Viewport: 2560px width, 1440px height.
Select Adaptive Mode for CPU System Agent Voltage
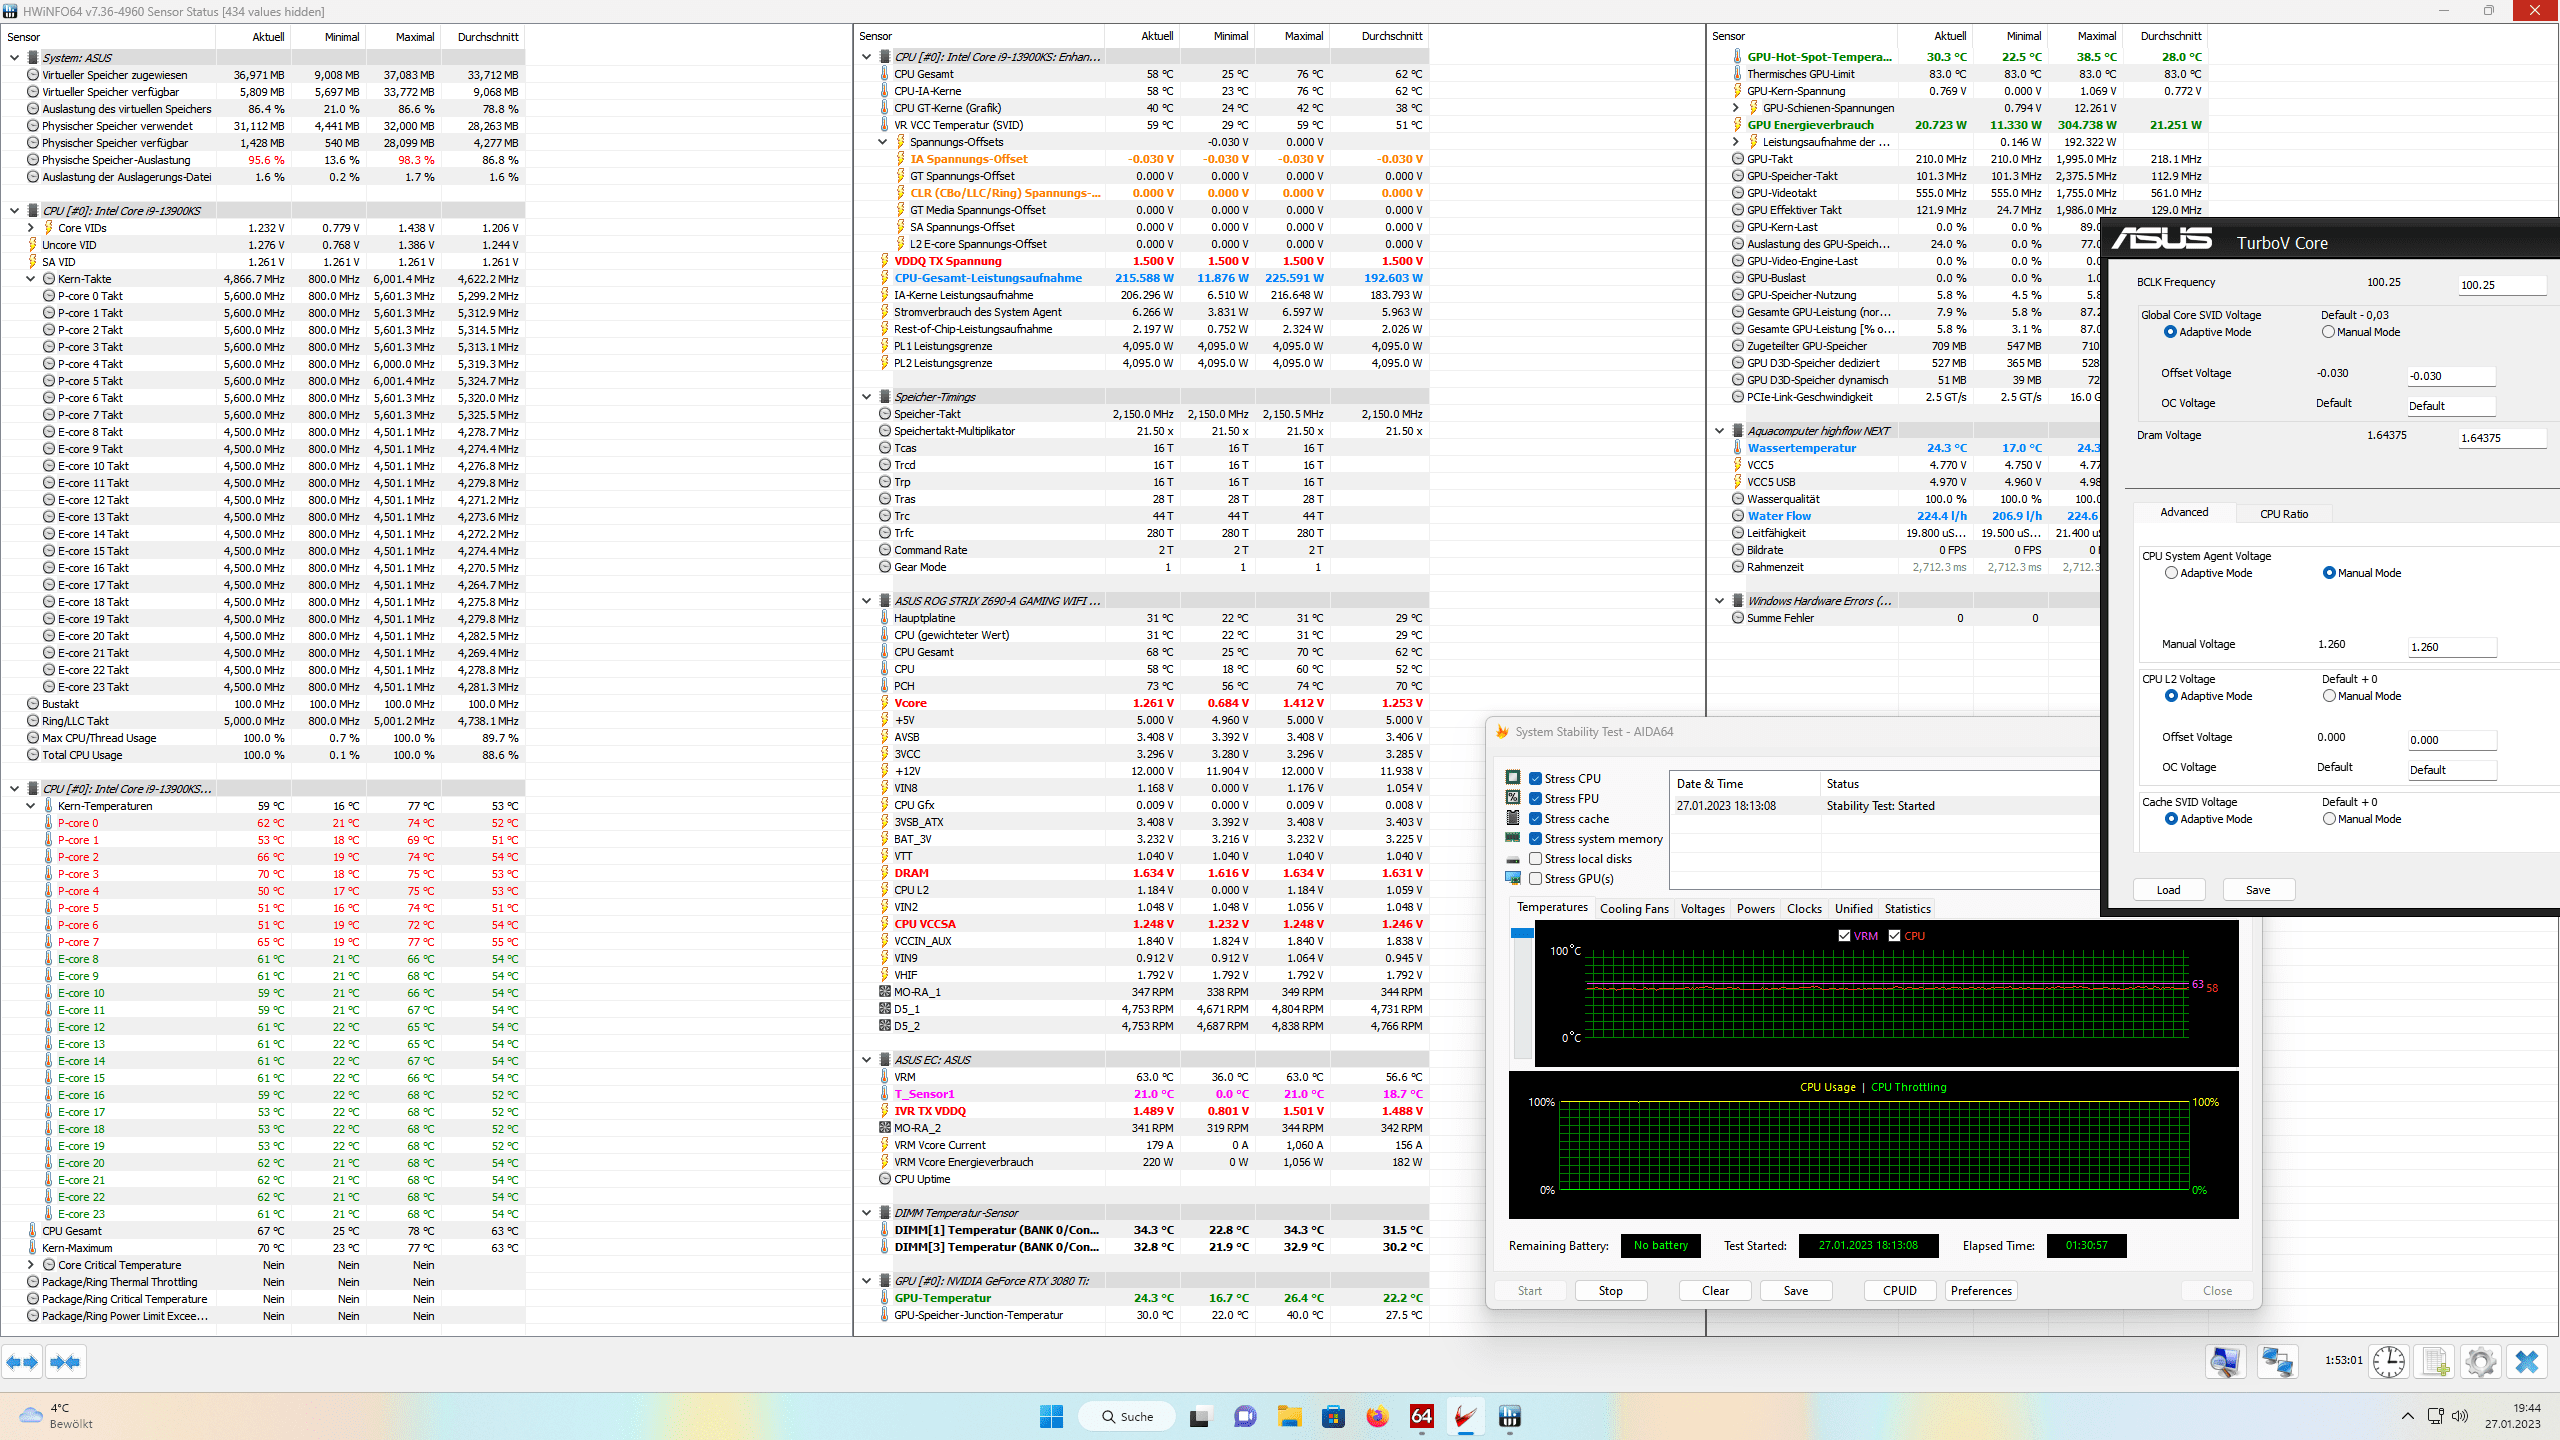tap(2171, 573)
